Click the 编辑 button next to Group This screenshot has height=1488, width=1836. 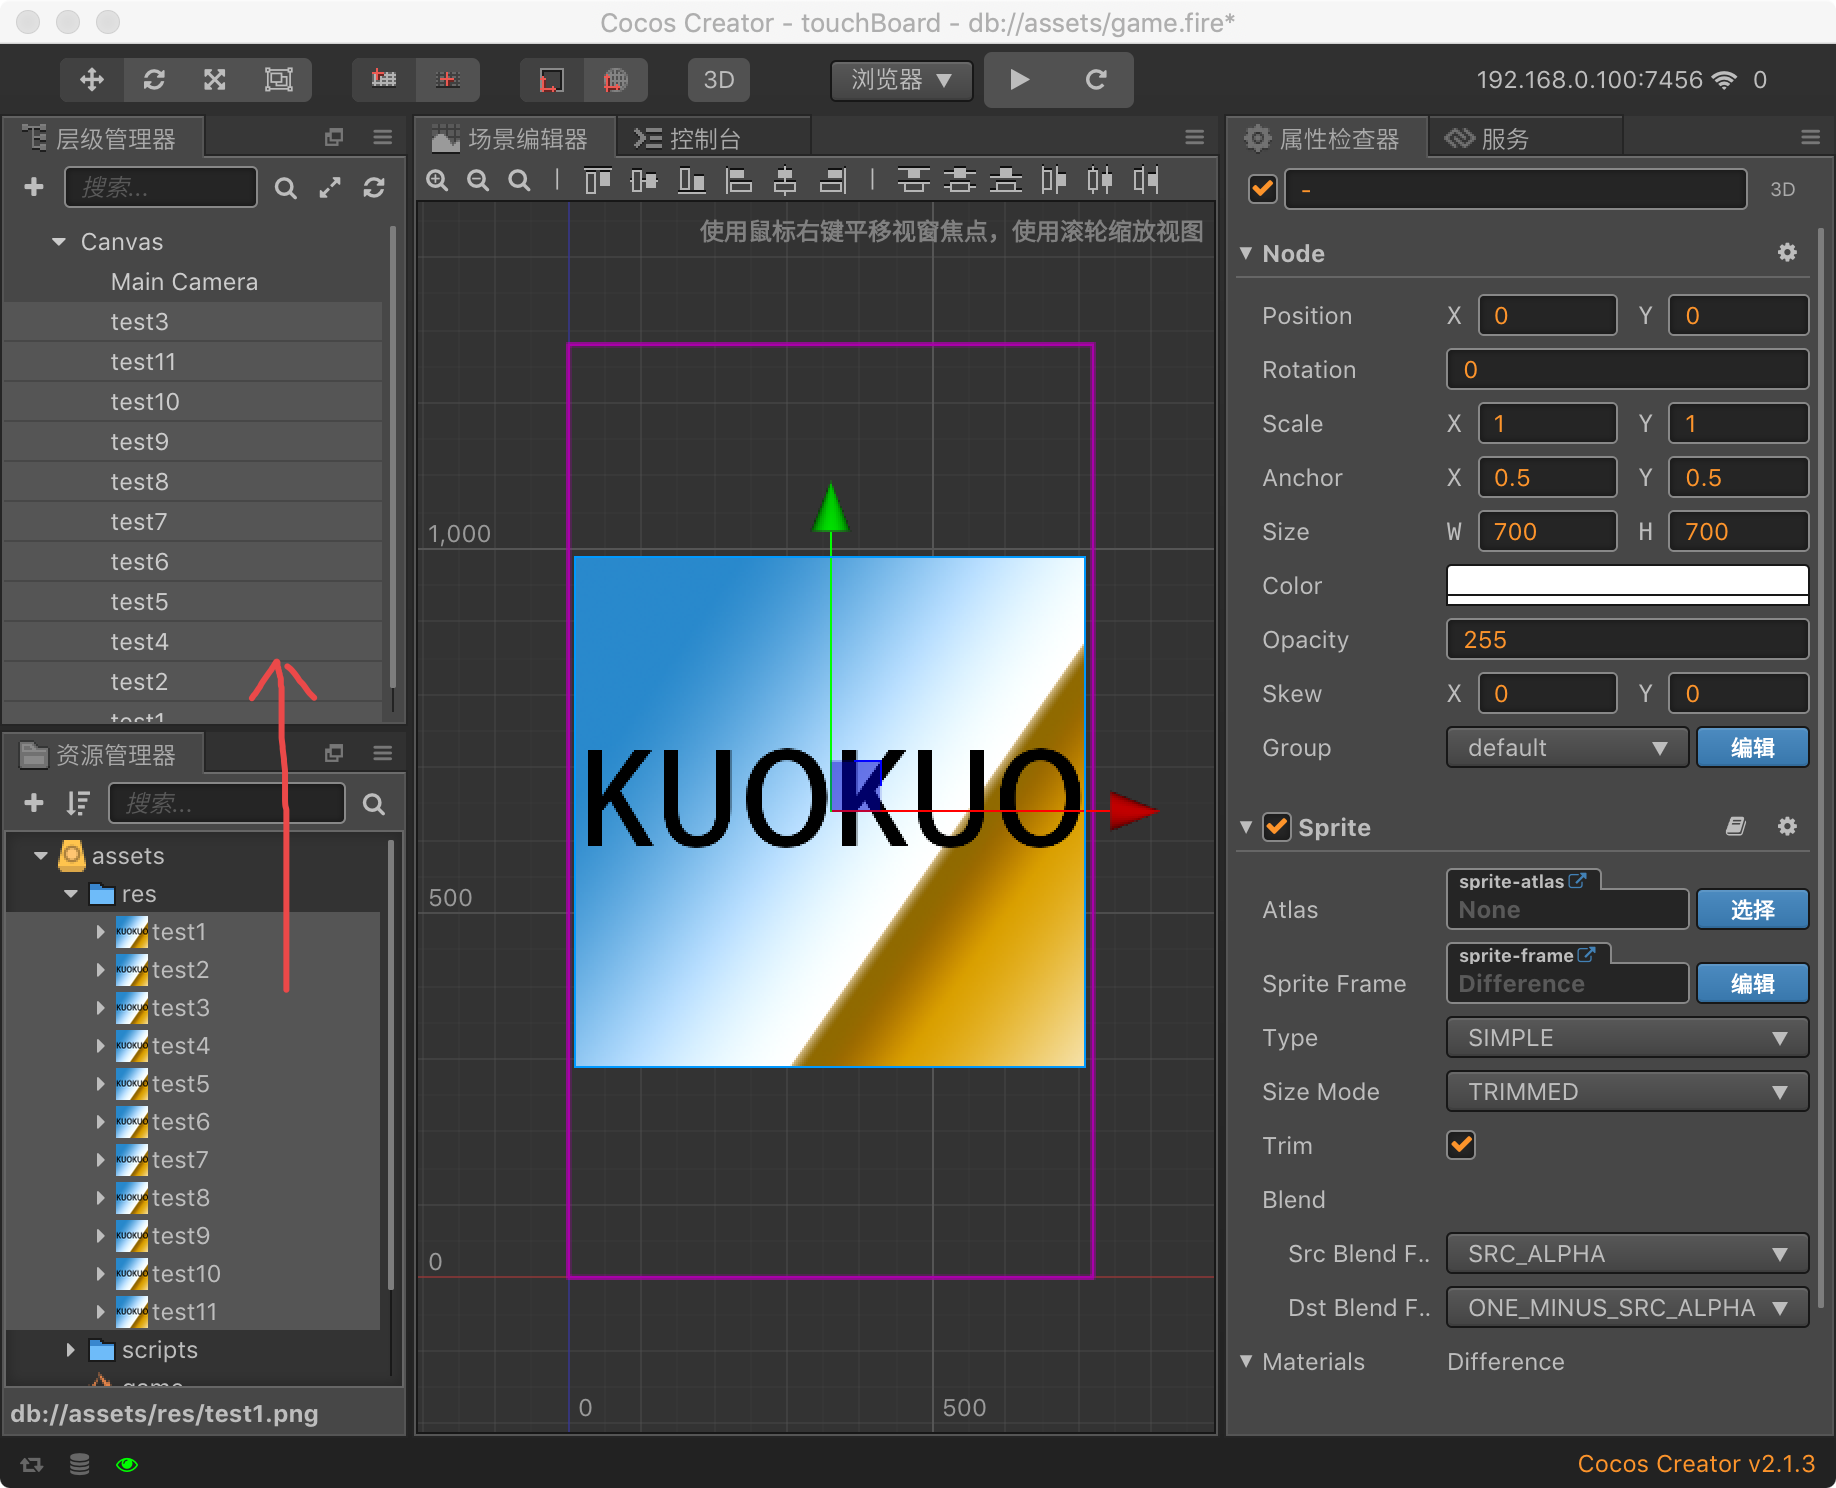(1752, 748)
